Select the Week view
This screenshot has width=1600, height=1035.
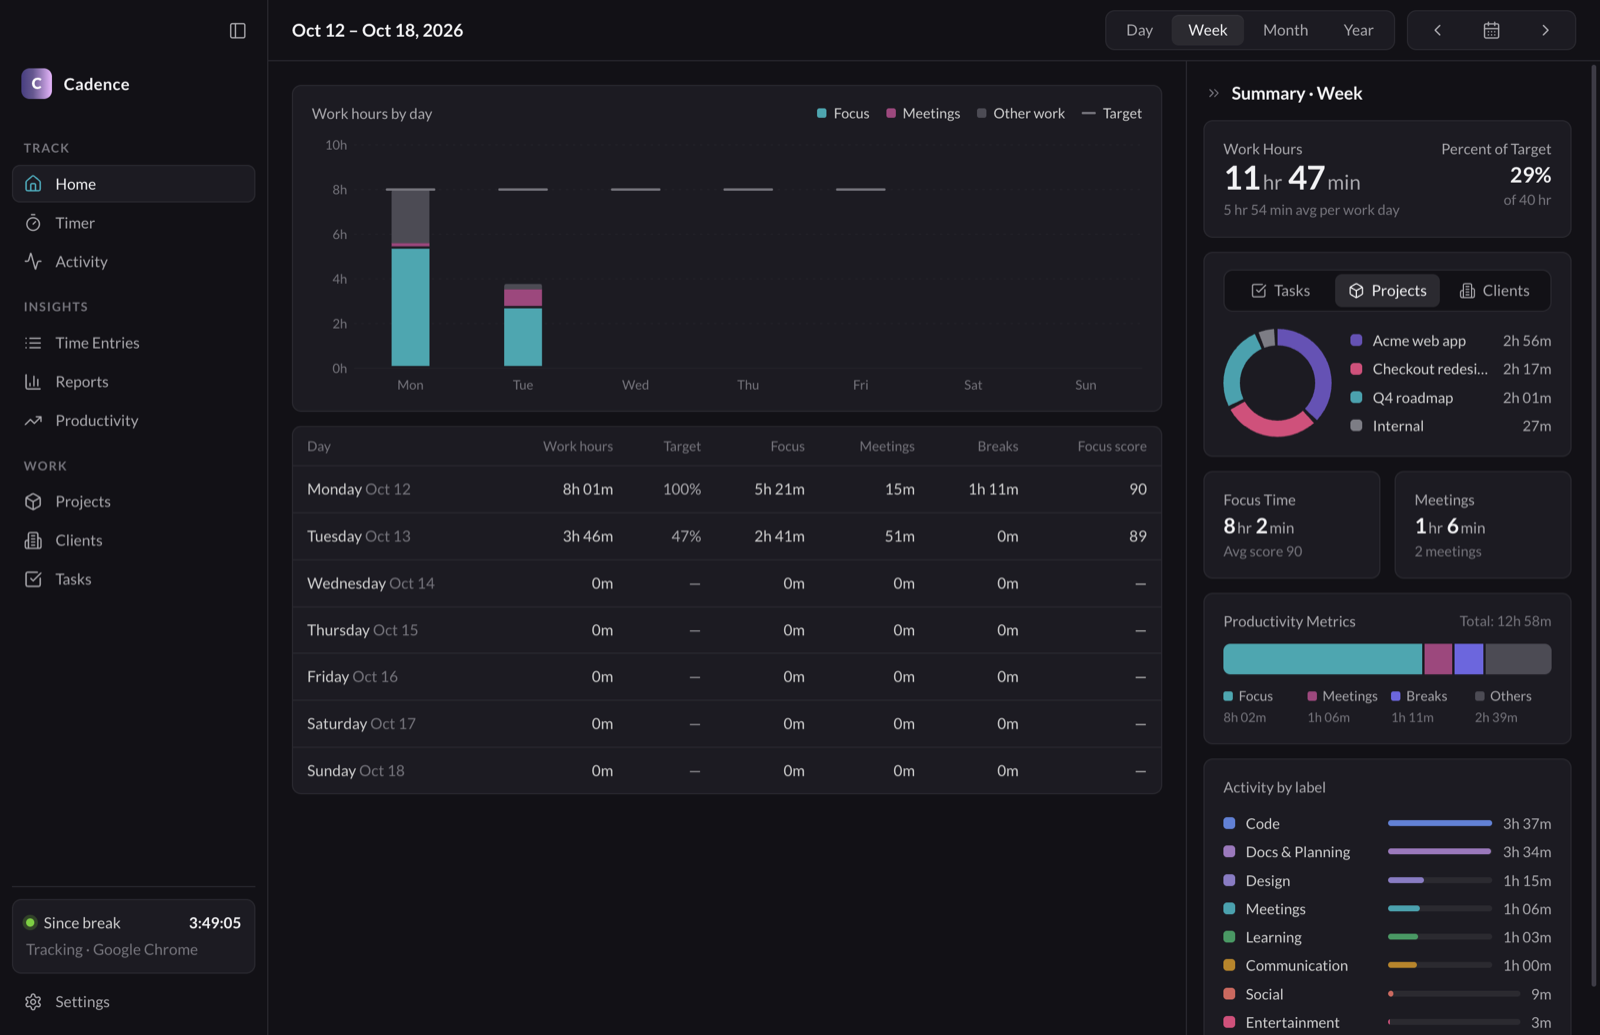click(x=1207, y=30)
